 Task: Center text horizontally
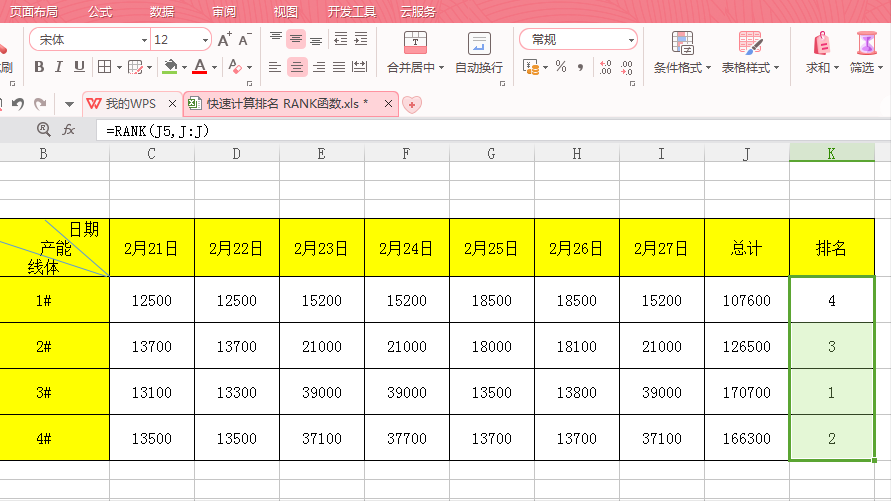(x=297, y=67)
